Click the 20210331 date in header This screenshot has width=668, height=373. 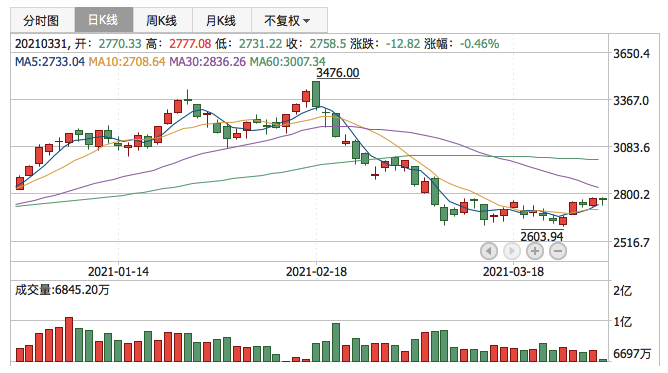[x=41, y=43]
